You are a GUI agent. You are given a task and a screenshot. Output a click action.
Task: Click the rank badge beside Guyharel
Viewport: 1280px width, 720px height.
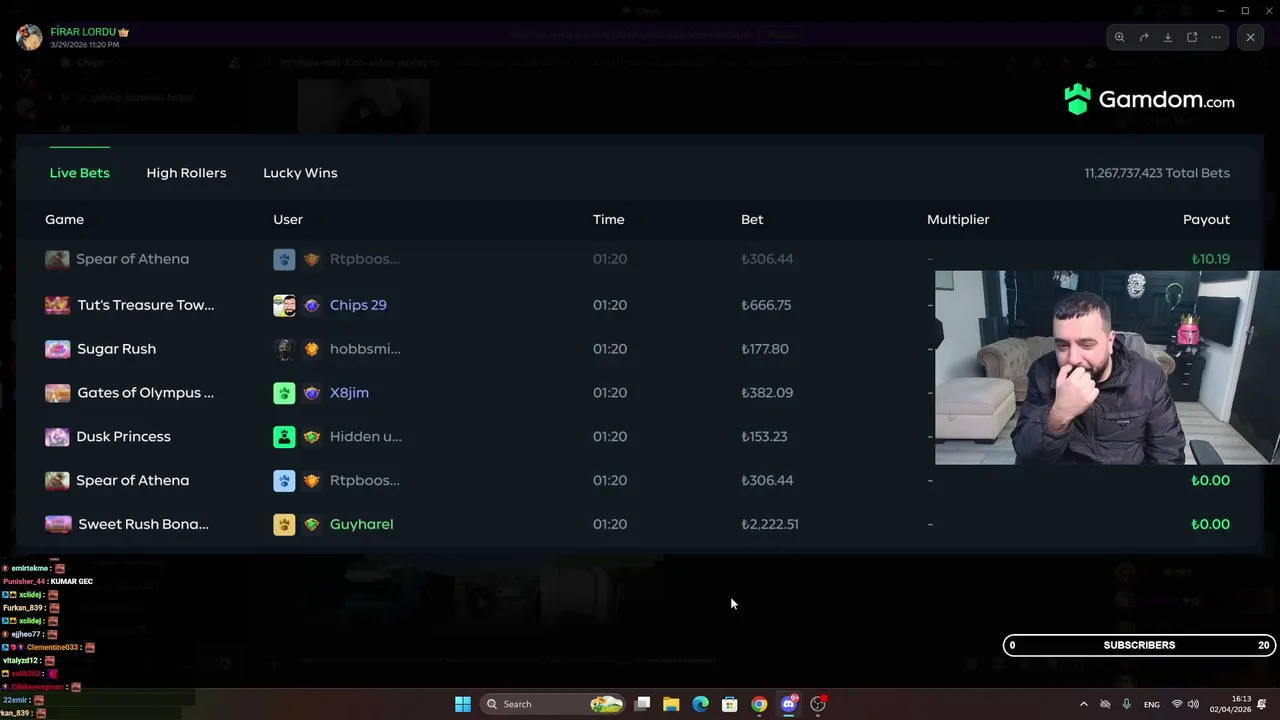(x=312, y=524)
